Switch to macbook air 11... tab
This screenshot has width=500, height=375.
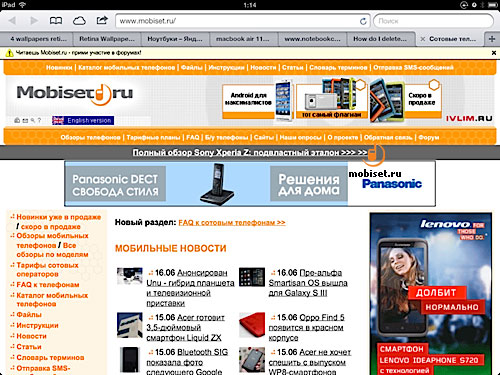(x=243, y=39)
